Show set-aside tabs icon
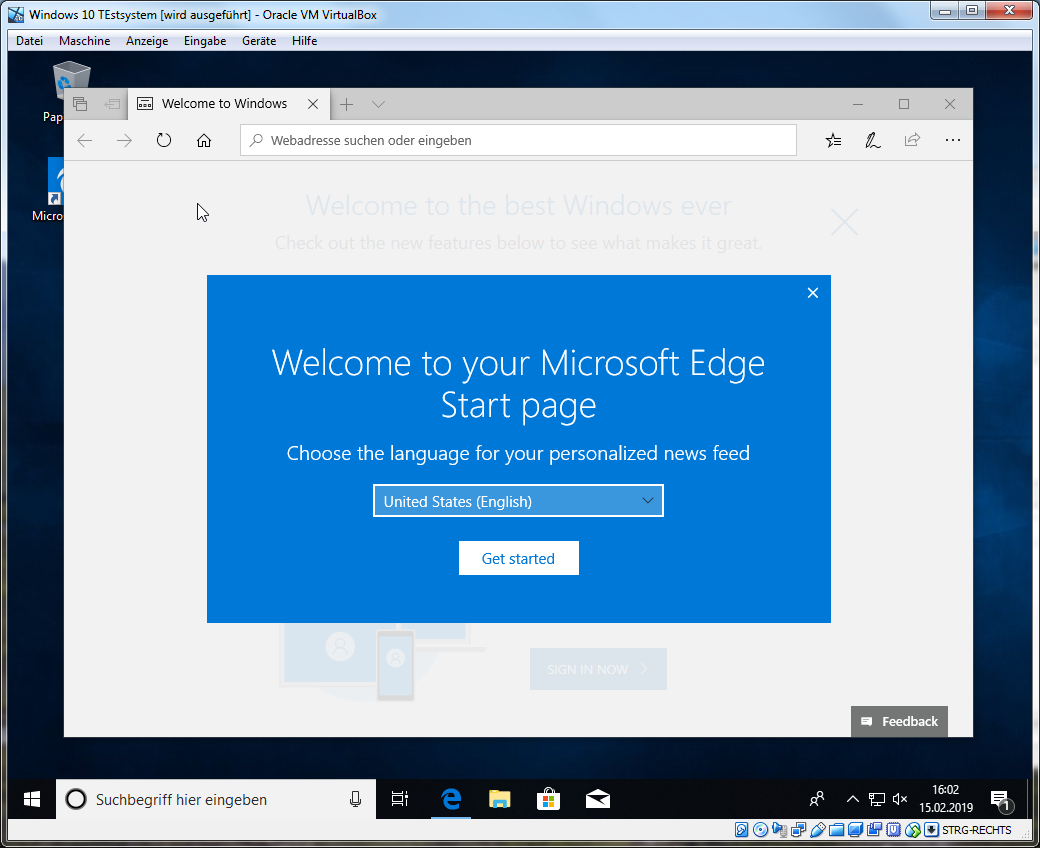Image resolution: width=1040 pixels, height=848 pixels. [81, 104]
